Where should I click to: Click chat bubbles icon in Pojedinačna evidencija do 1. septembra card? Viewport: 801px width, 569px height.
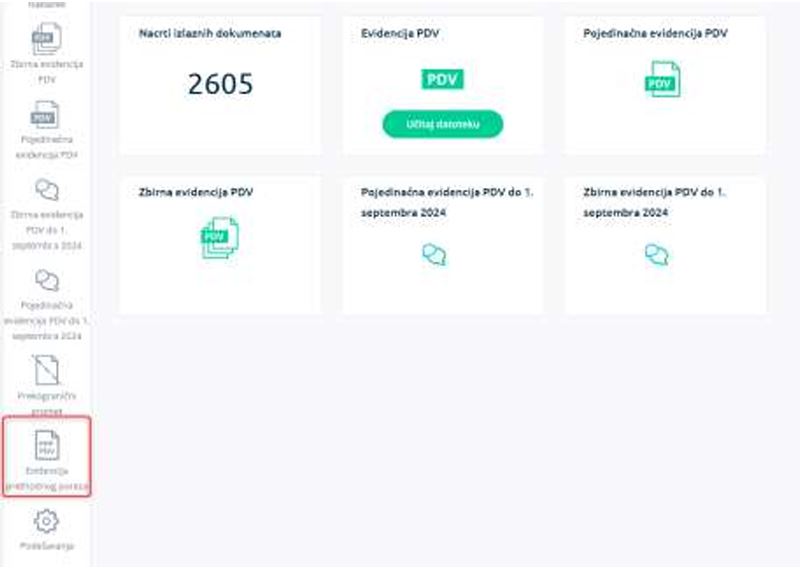click(x=434, y=254)
